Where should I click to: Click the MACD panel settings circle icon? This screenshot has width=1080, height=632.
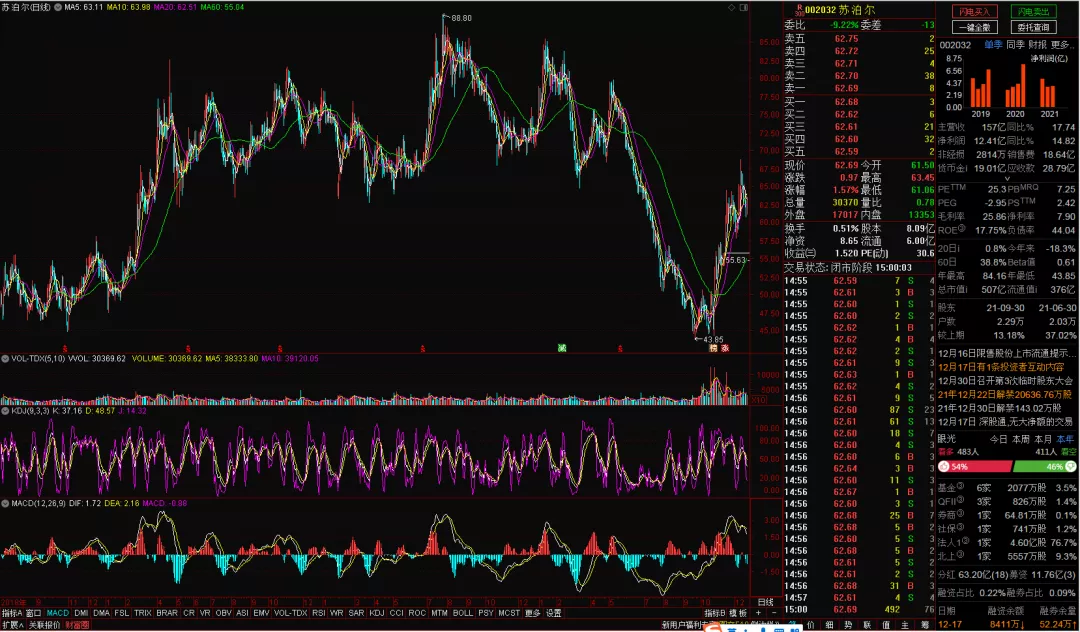[x=4, y=503]
